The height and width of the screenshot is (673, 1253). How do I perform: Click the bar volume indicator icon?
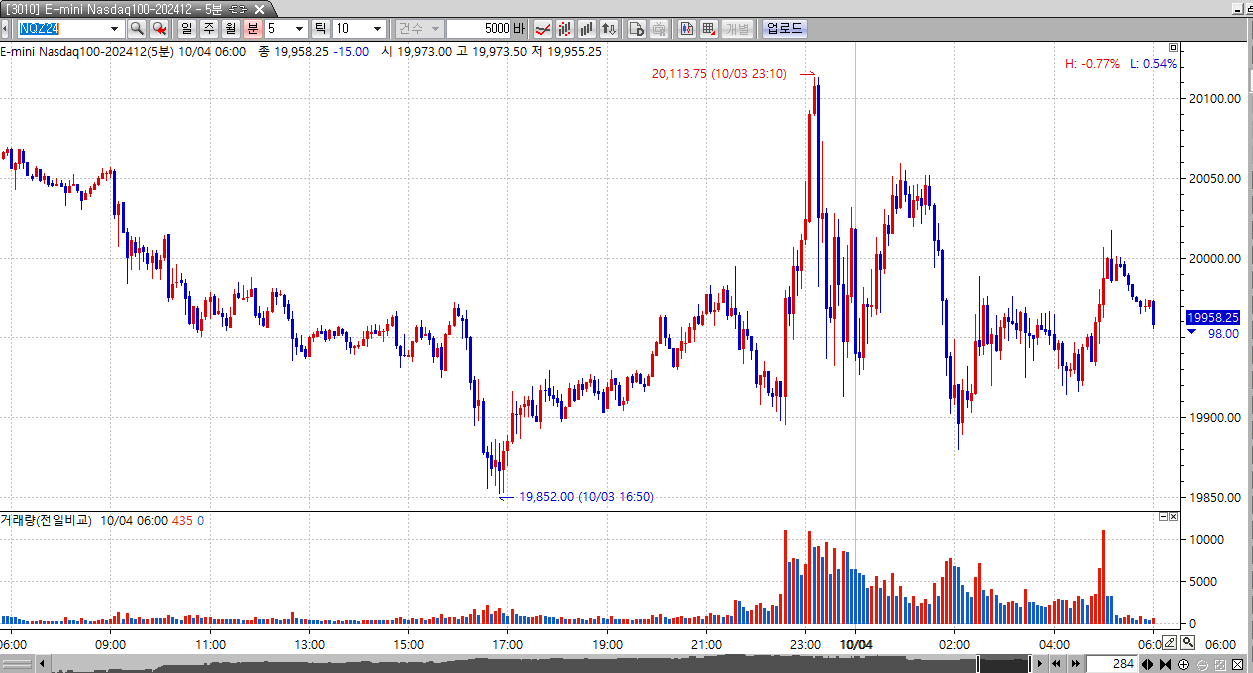click(587, 29)
